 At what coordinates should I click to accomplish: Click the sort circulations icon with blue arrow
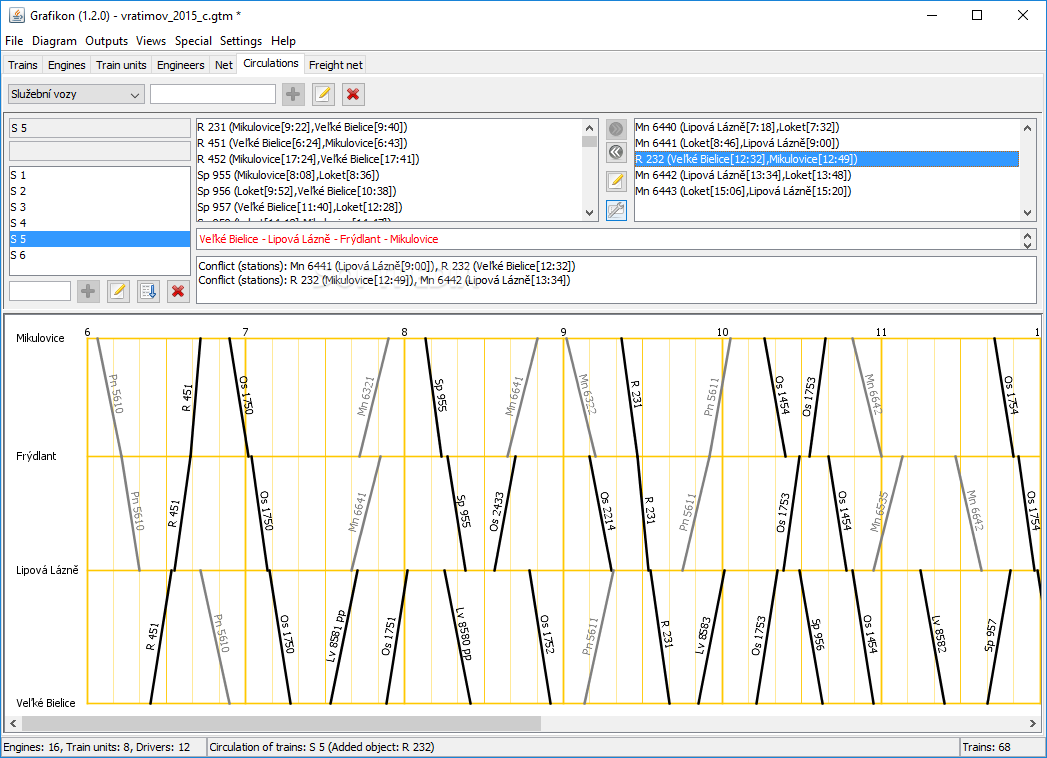click(x=148, y=291)
